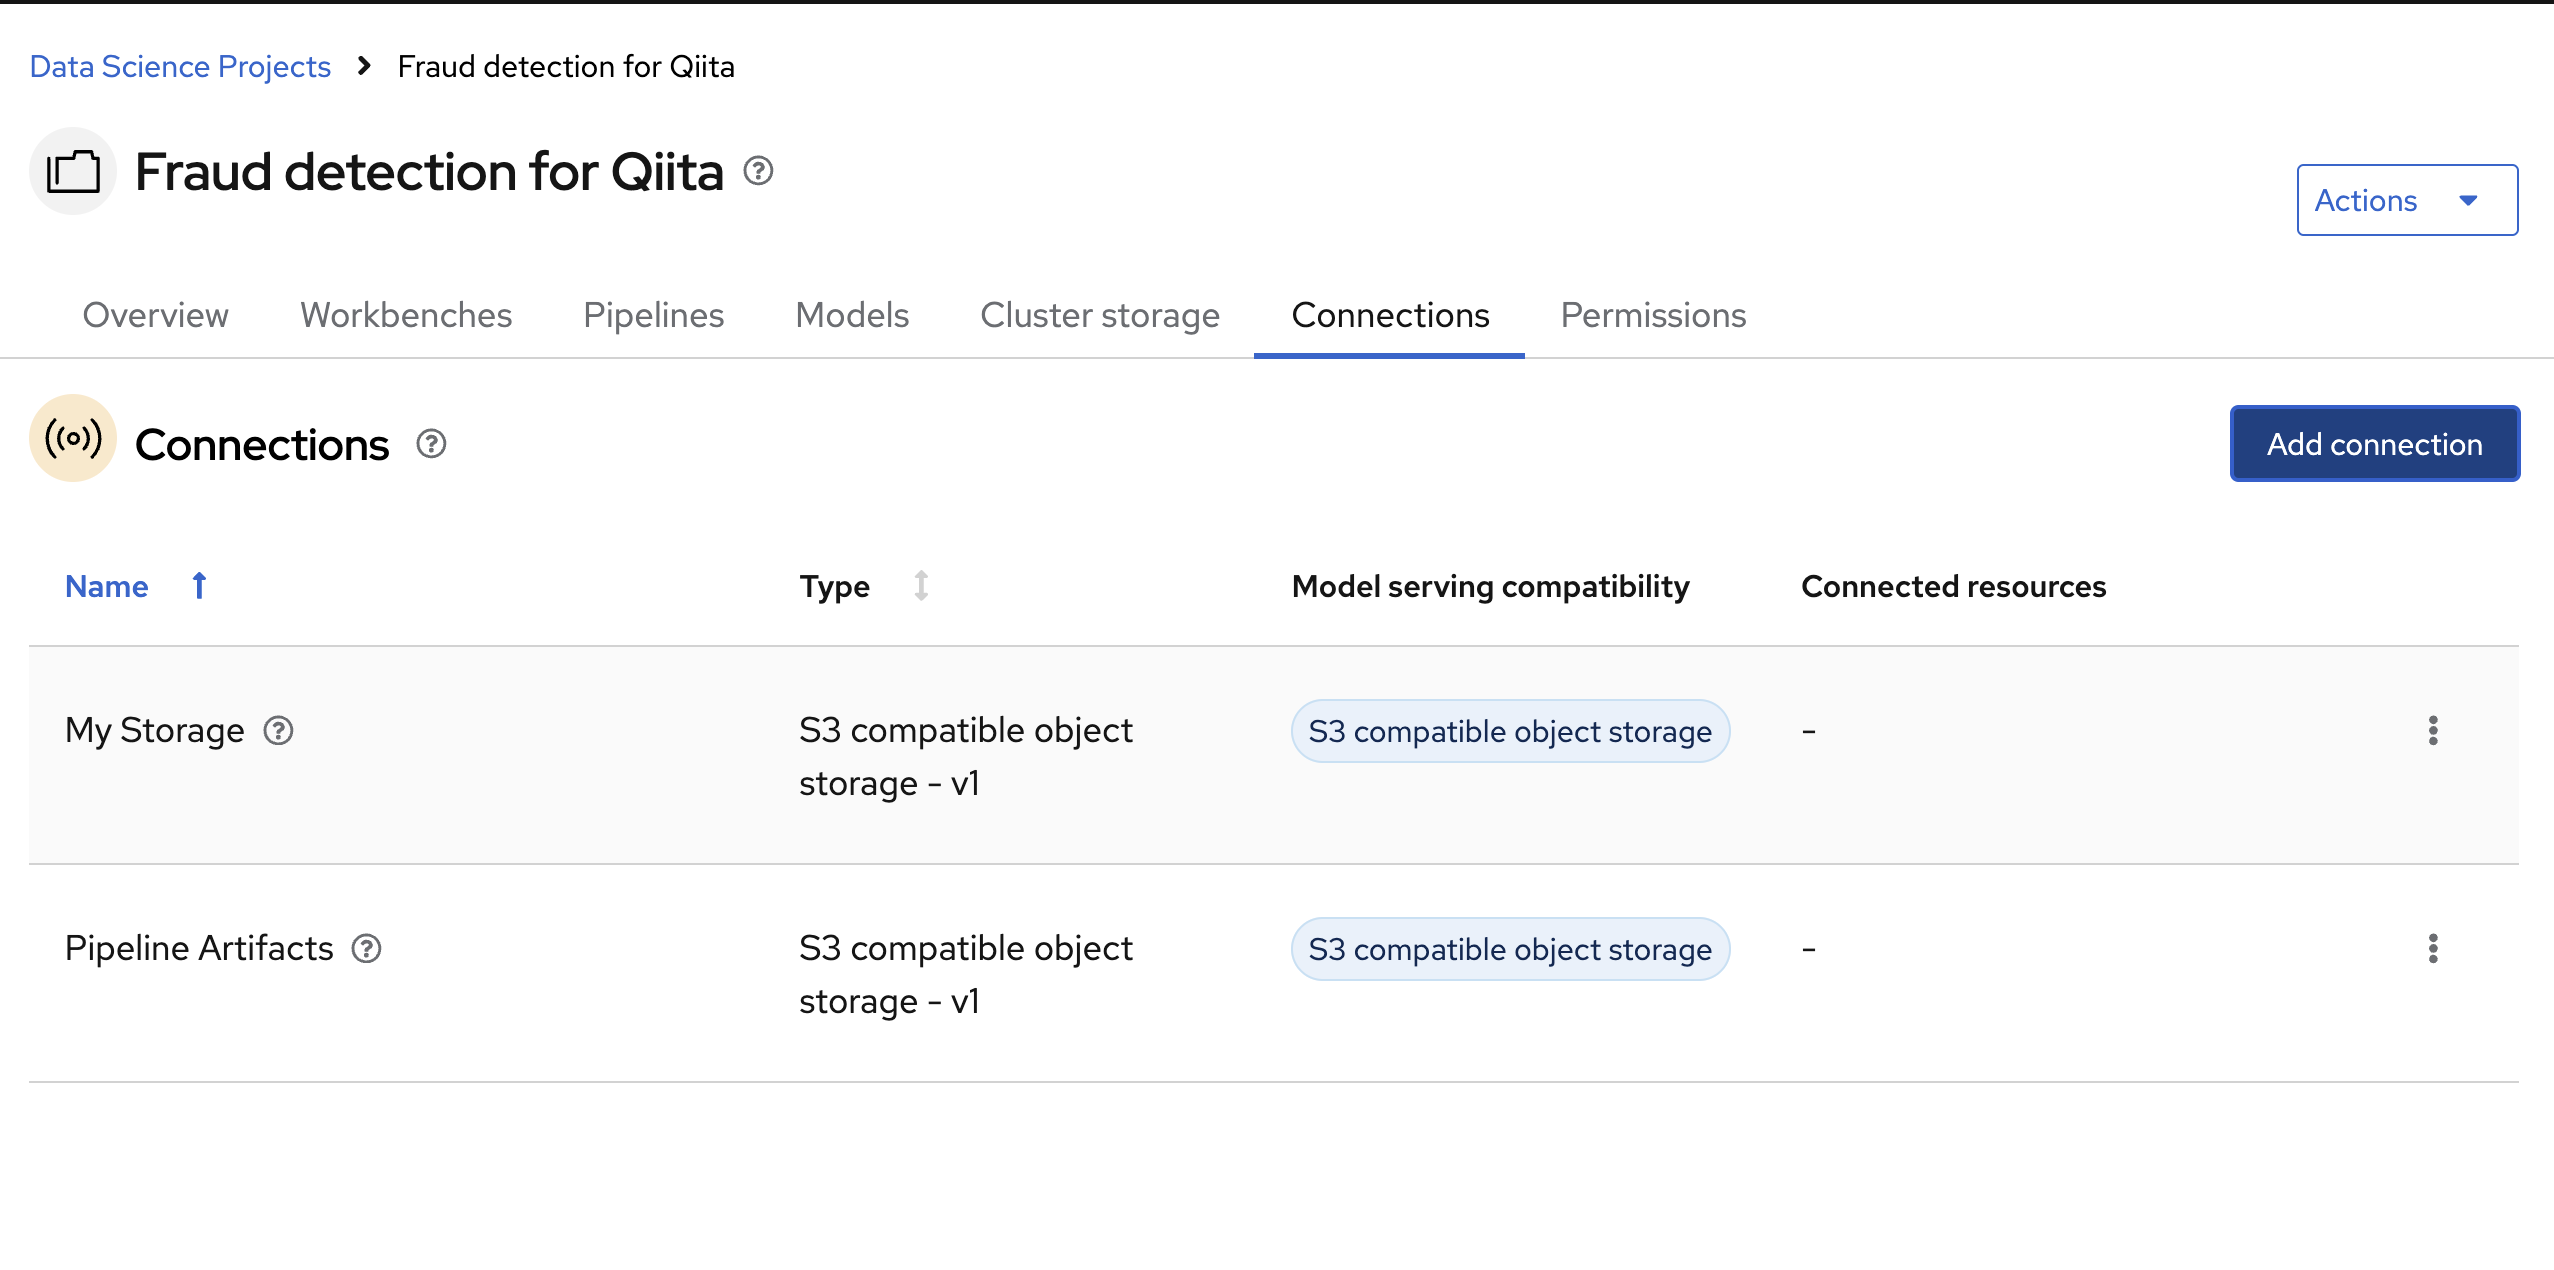Screen dimensions: 2554x1270
Task: Click the Add connection button
Action: pos(2374,444)
